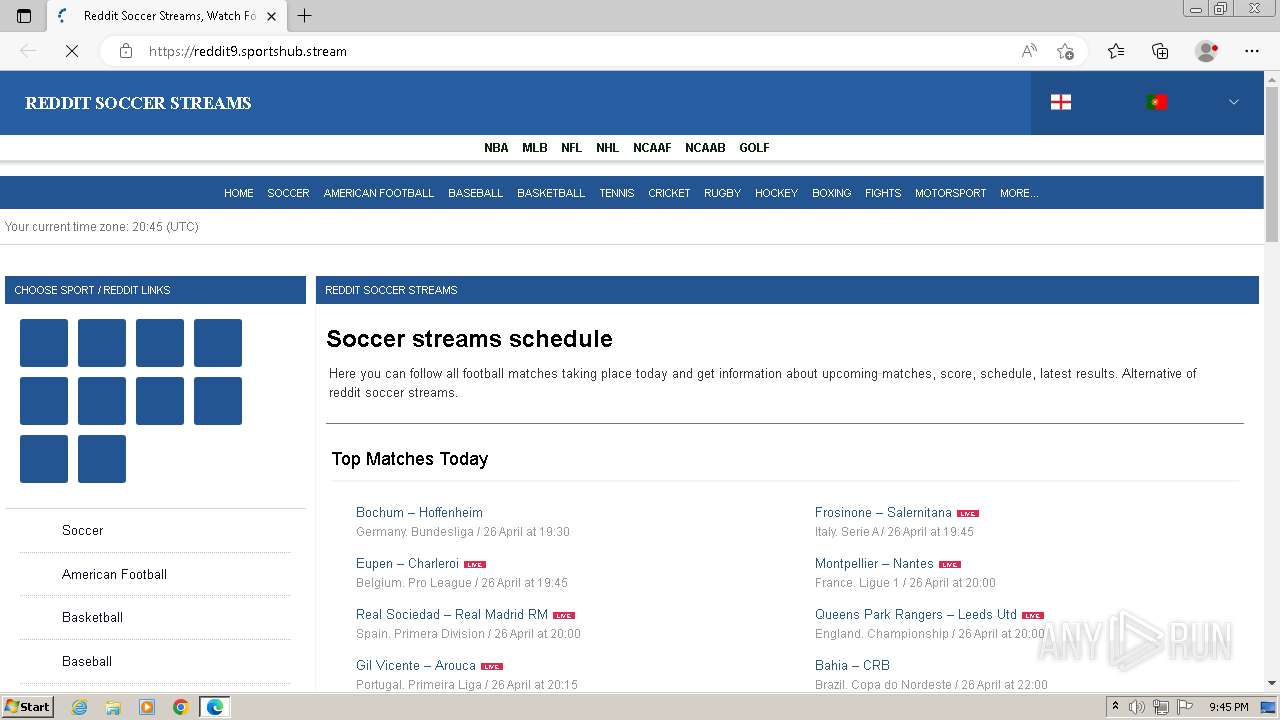Click the England flag language icon
Viewport: 1280px width, 720px height.
coord(1061,102)
